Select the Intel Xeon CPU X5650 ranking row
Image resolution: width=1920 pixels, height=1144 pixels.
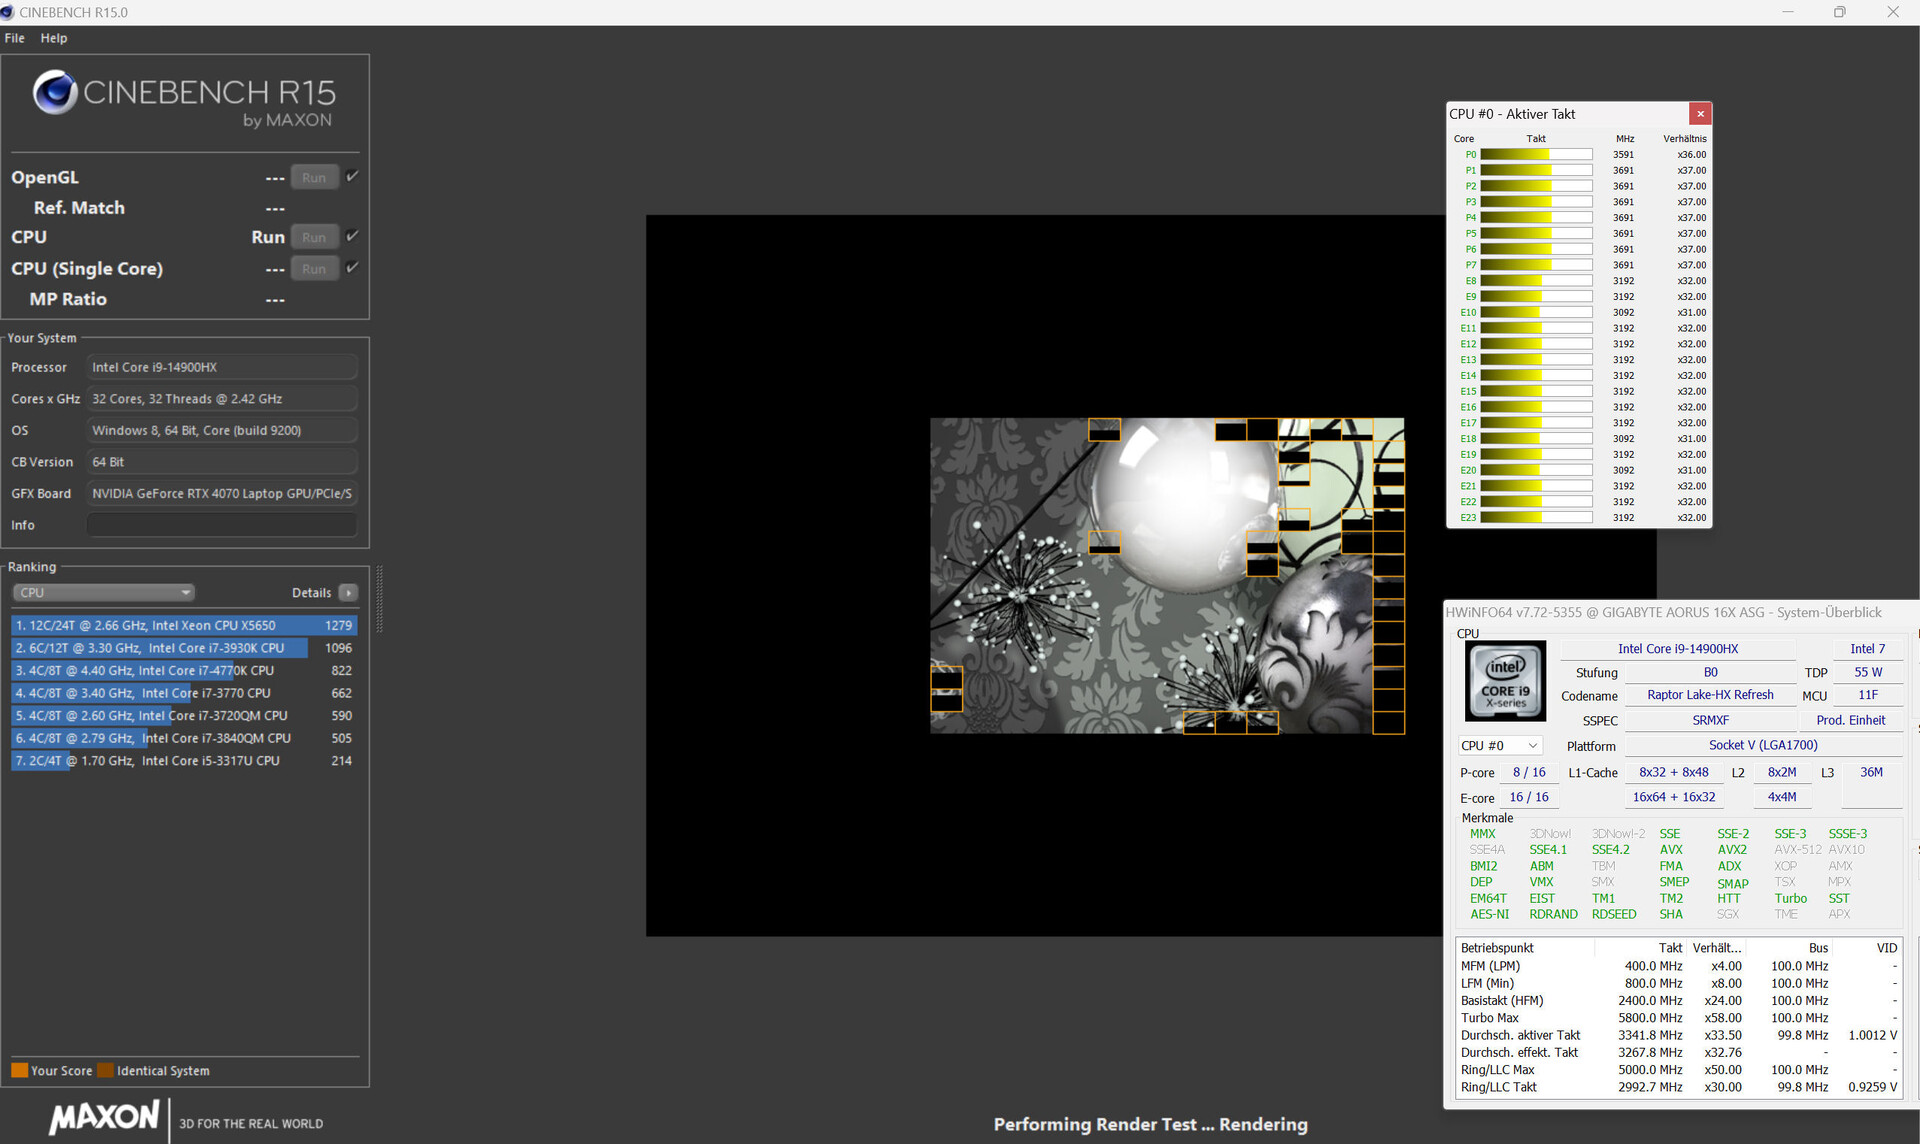click(x=184, y=626)
